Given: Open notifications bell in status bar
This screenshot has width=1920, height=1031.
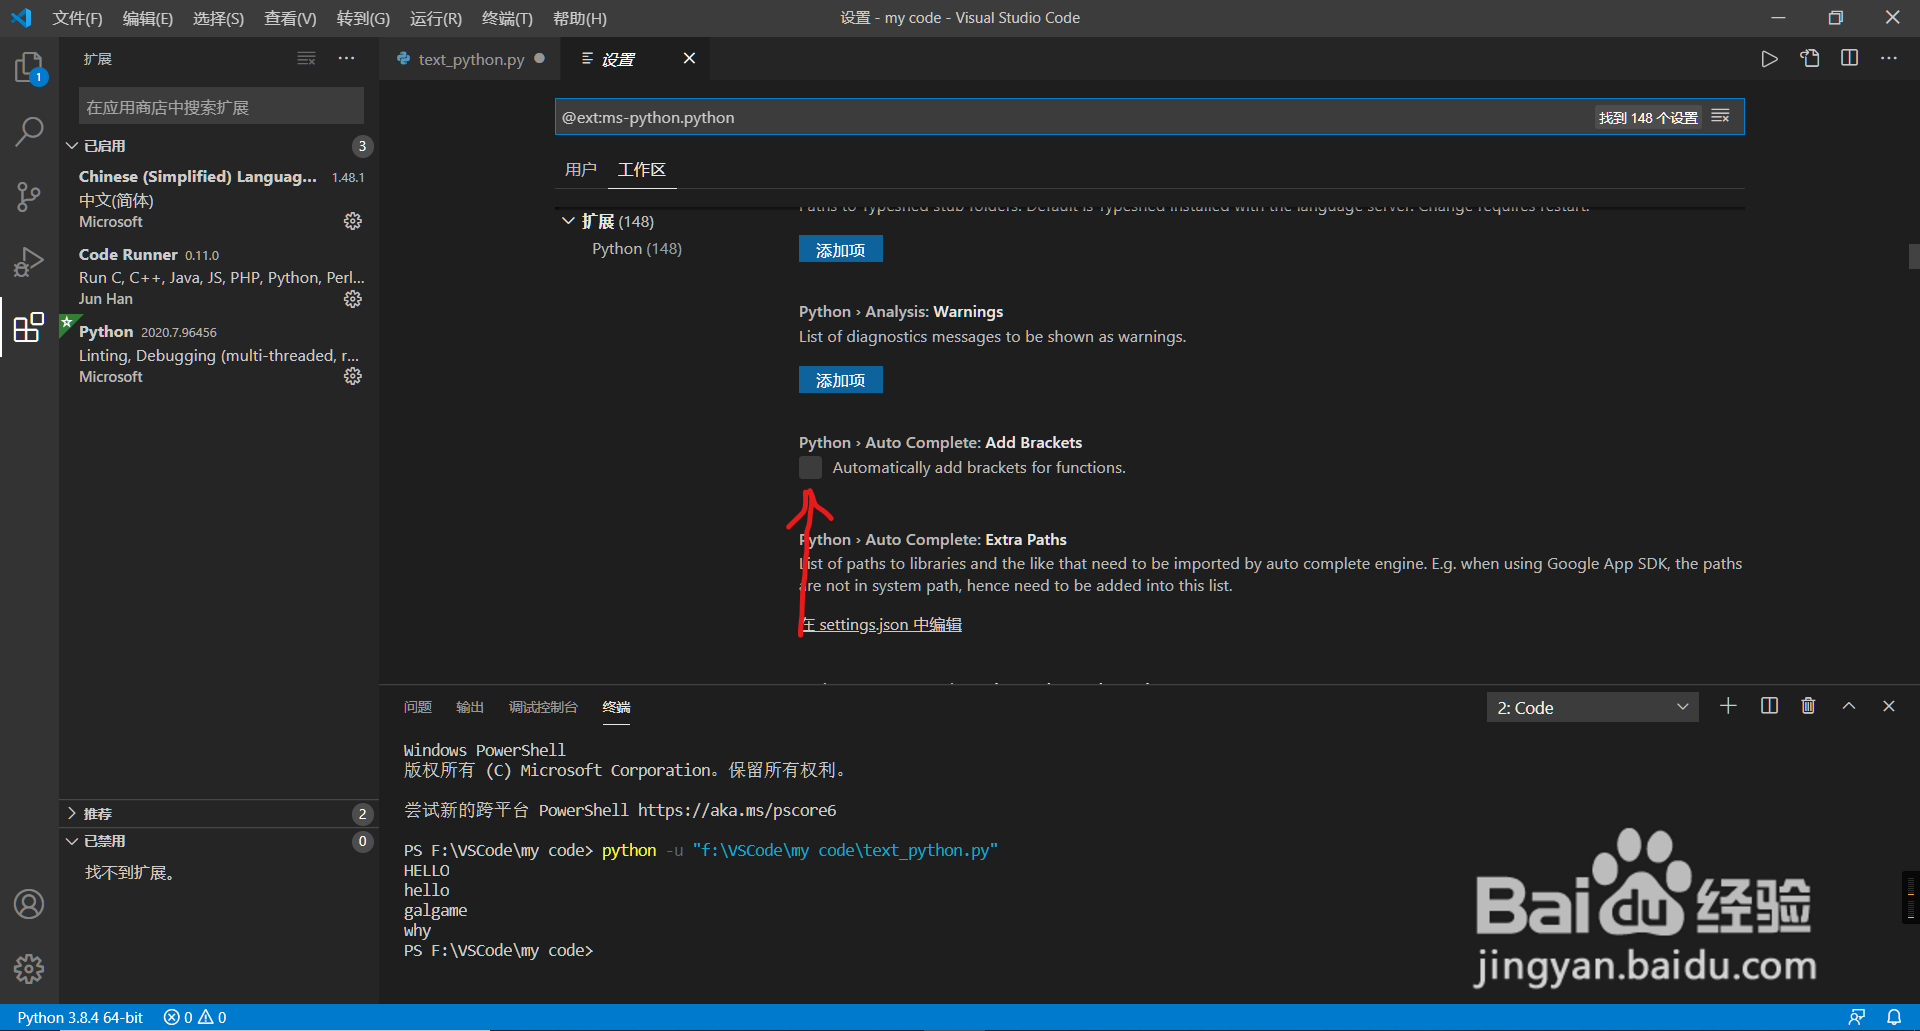Looking at the screenshot, I should point(1894,1017).
